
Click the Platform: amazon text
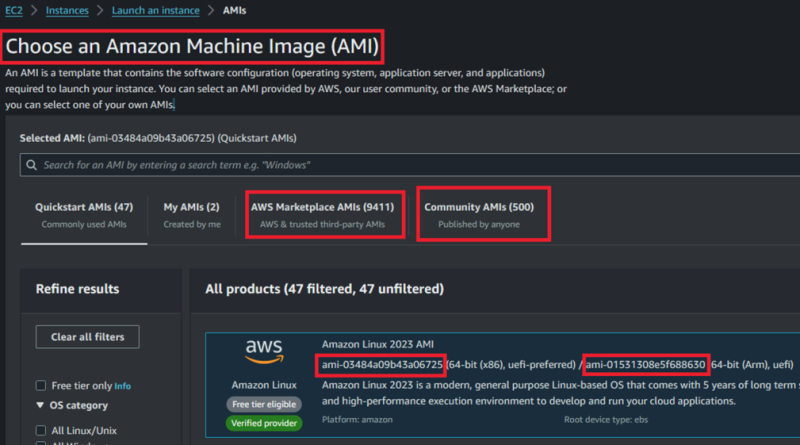pos(357,419)
